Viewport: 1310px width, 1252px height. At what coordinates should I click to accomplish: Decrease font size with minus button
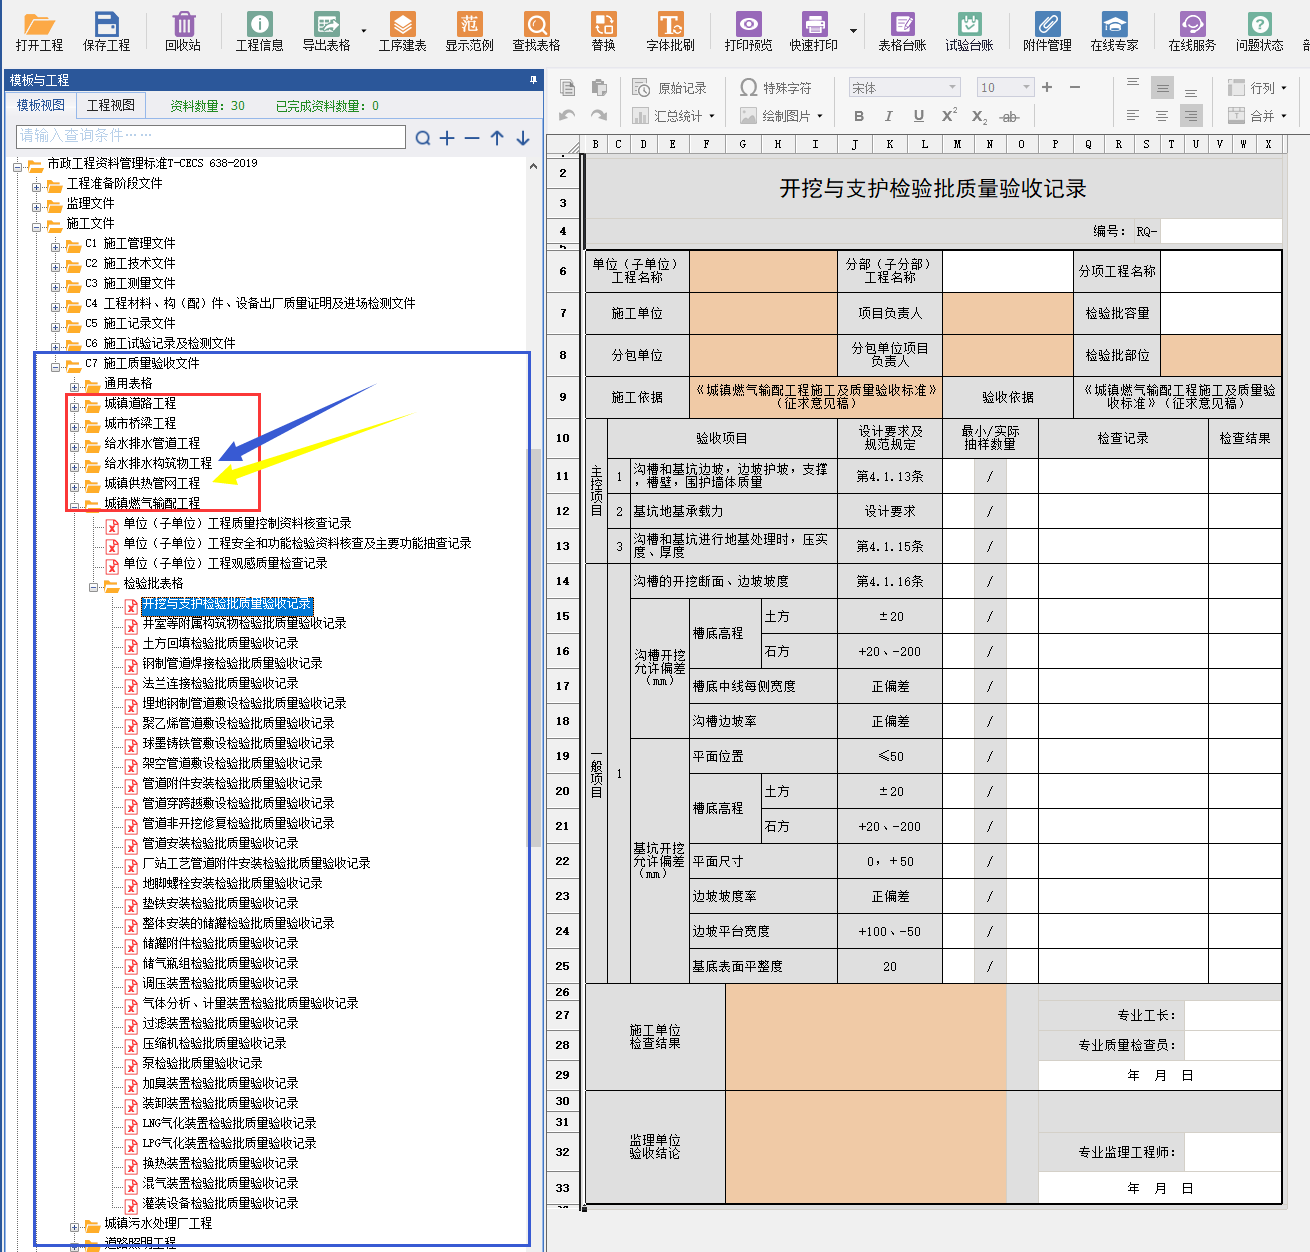[x=1075, y=87]
